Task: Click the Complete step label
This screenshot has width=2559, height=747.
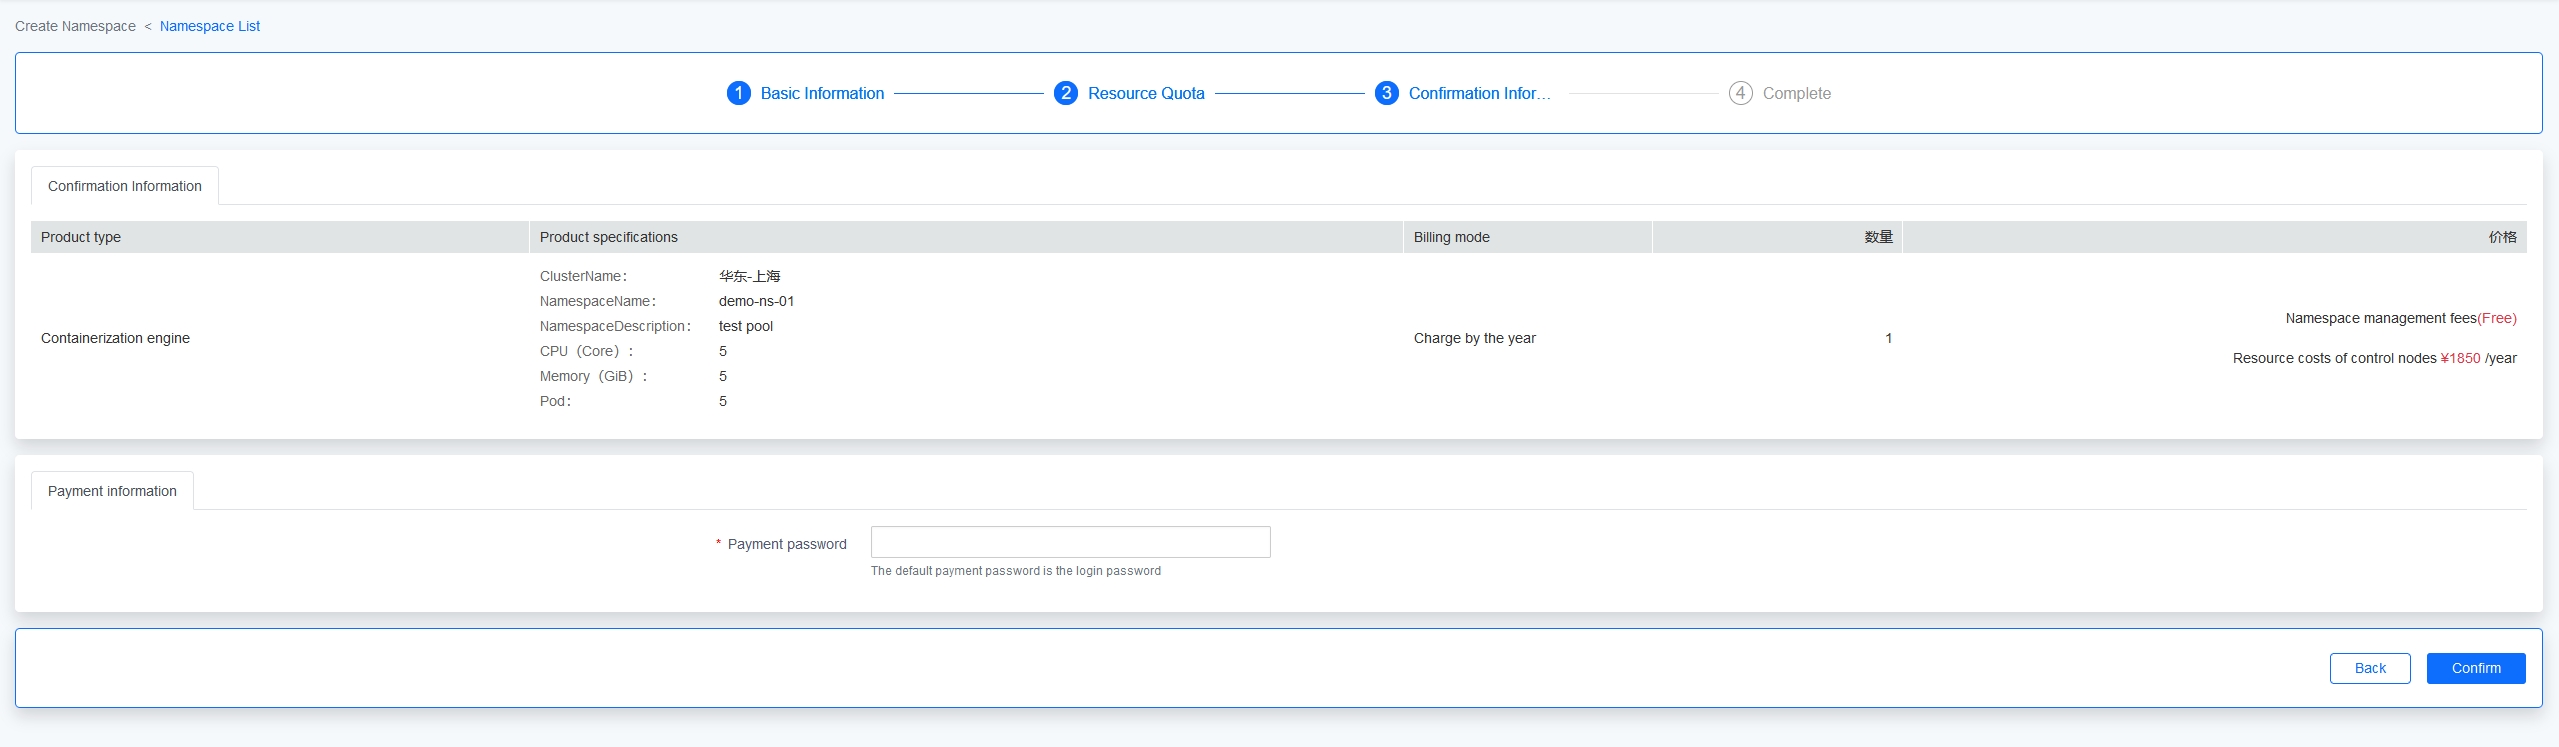Action: click(1796, 93)
